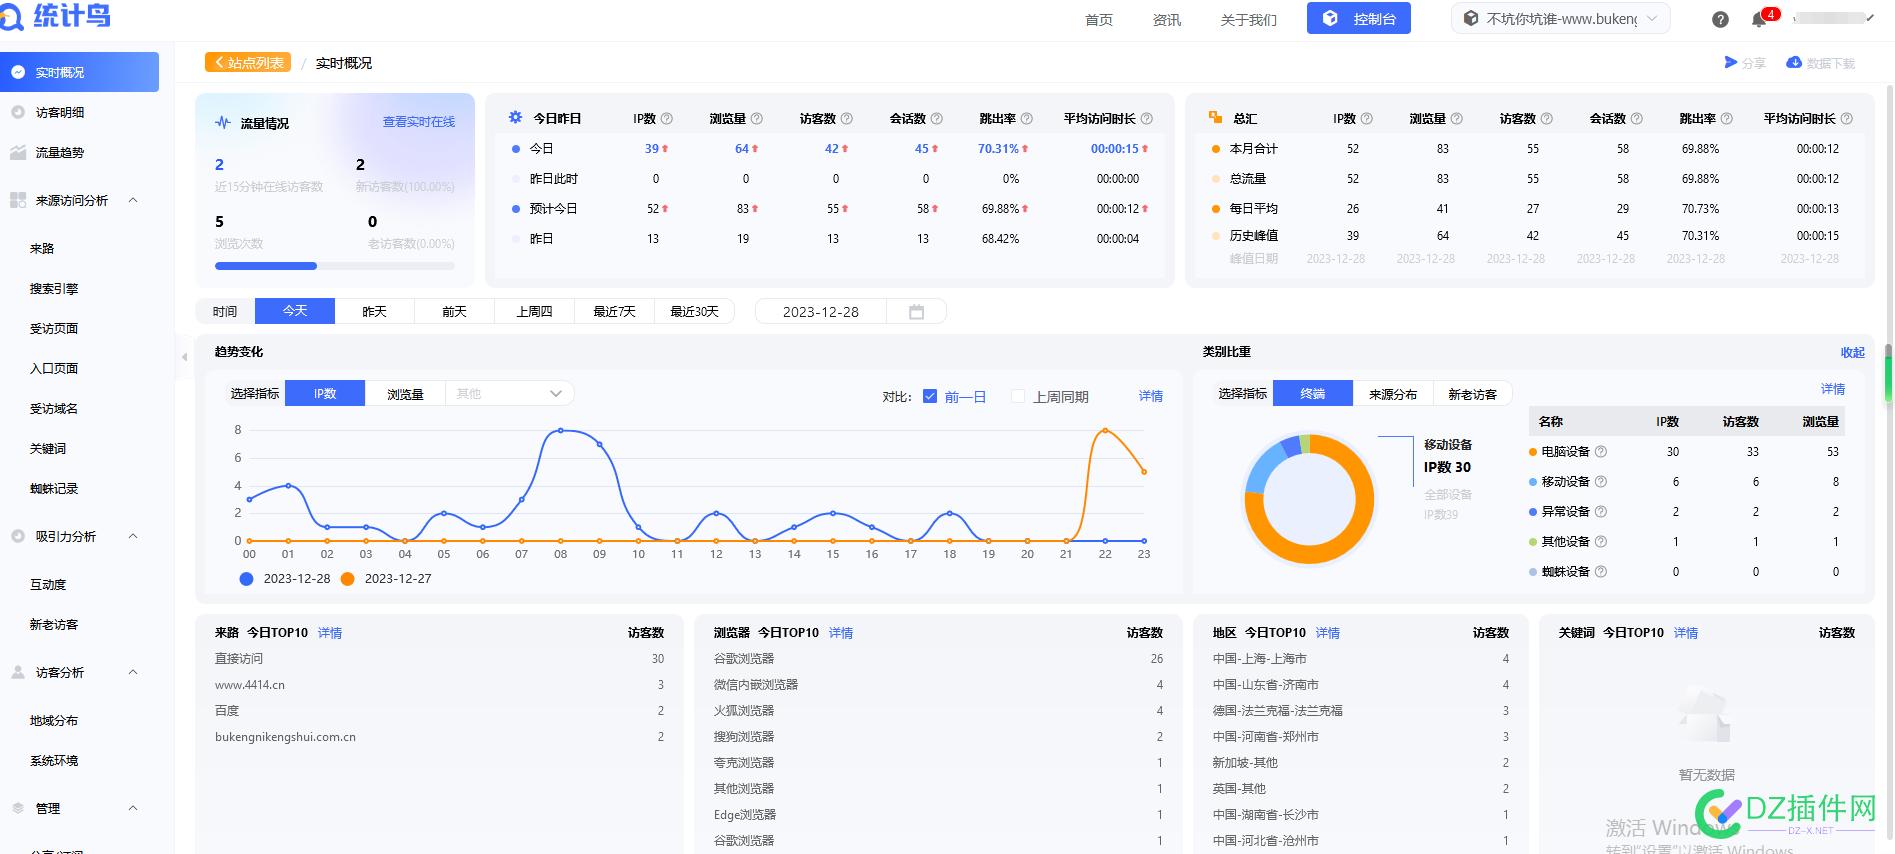
Task: Collapse the sidebar with the left arrow handle
Action: [184, 356]
